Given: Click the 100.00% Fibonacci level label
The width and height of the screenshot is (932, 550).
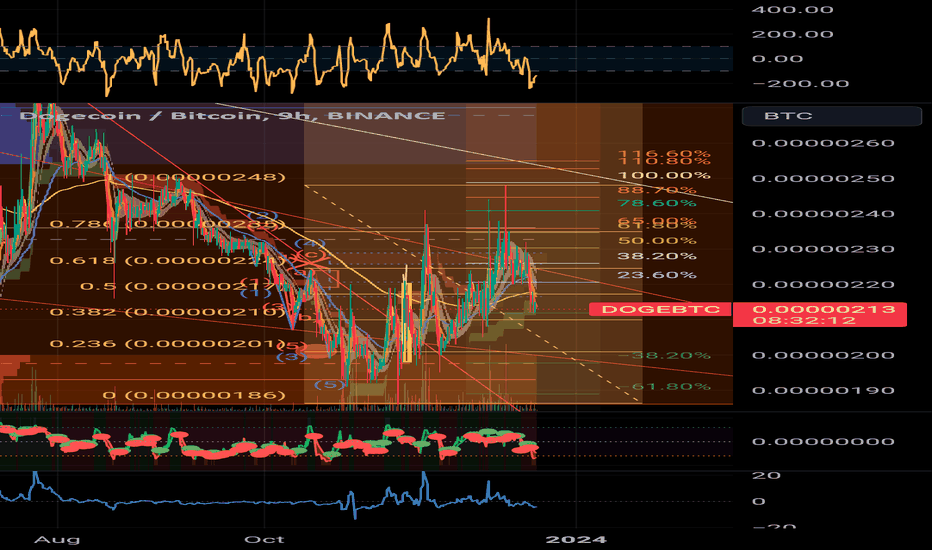Looking at the screenshot, I should point(664,175).
